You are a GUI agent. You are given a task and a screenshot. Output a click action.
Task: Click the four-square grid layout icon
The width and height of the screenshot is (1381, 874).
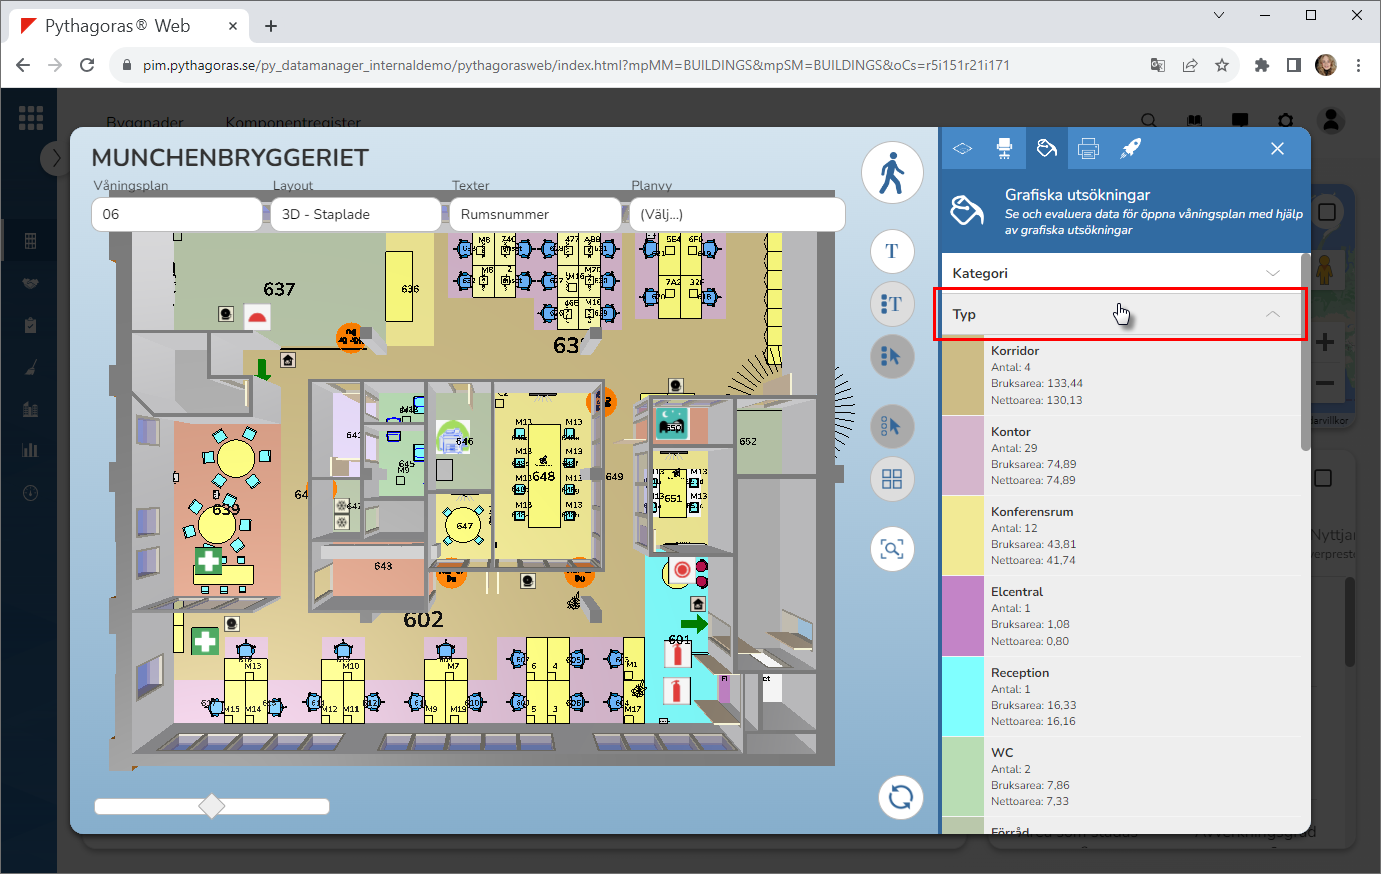892,479
